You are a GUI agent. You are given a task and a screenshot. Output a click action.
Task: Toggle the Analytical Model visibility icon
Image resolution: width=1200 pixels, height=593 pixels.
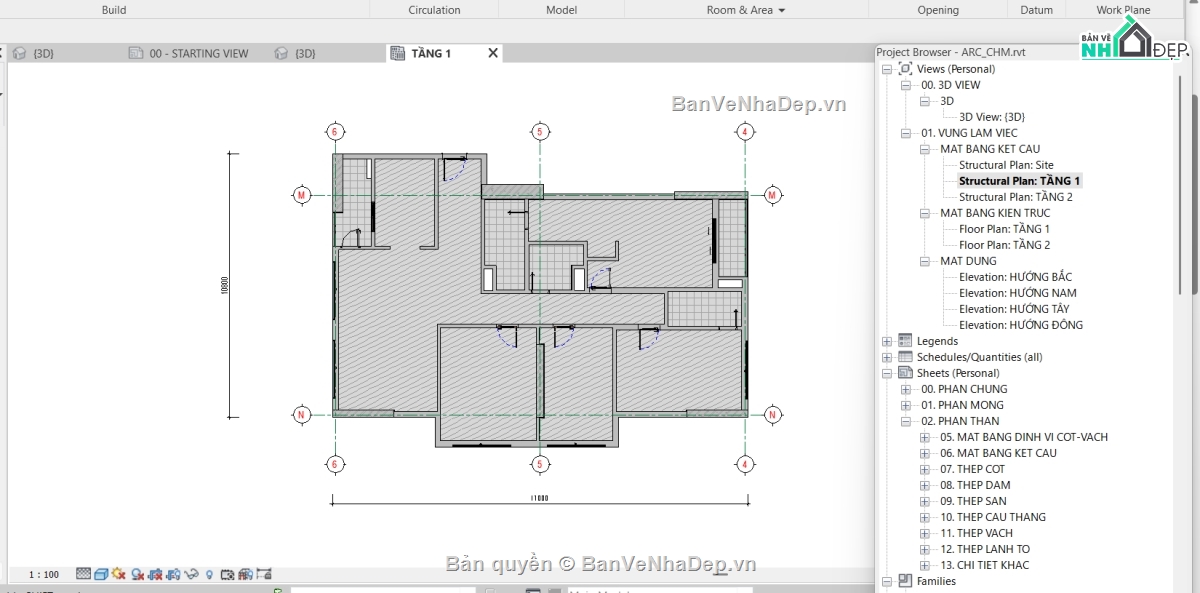pos(245,574)
